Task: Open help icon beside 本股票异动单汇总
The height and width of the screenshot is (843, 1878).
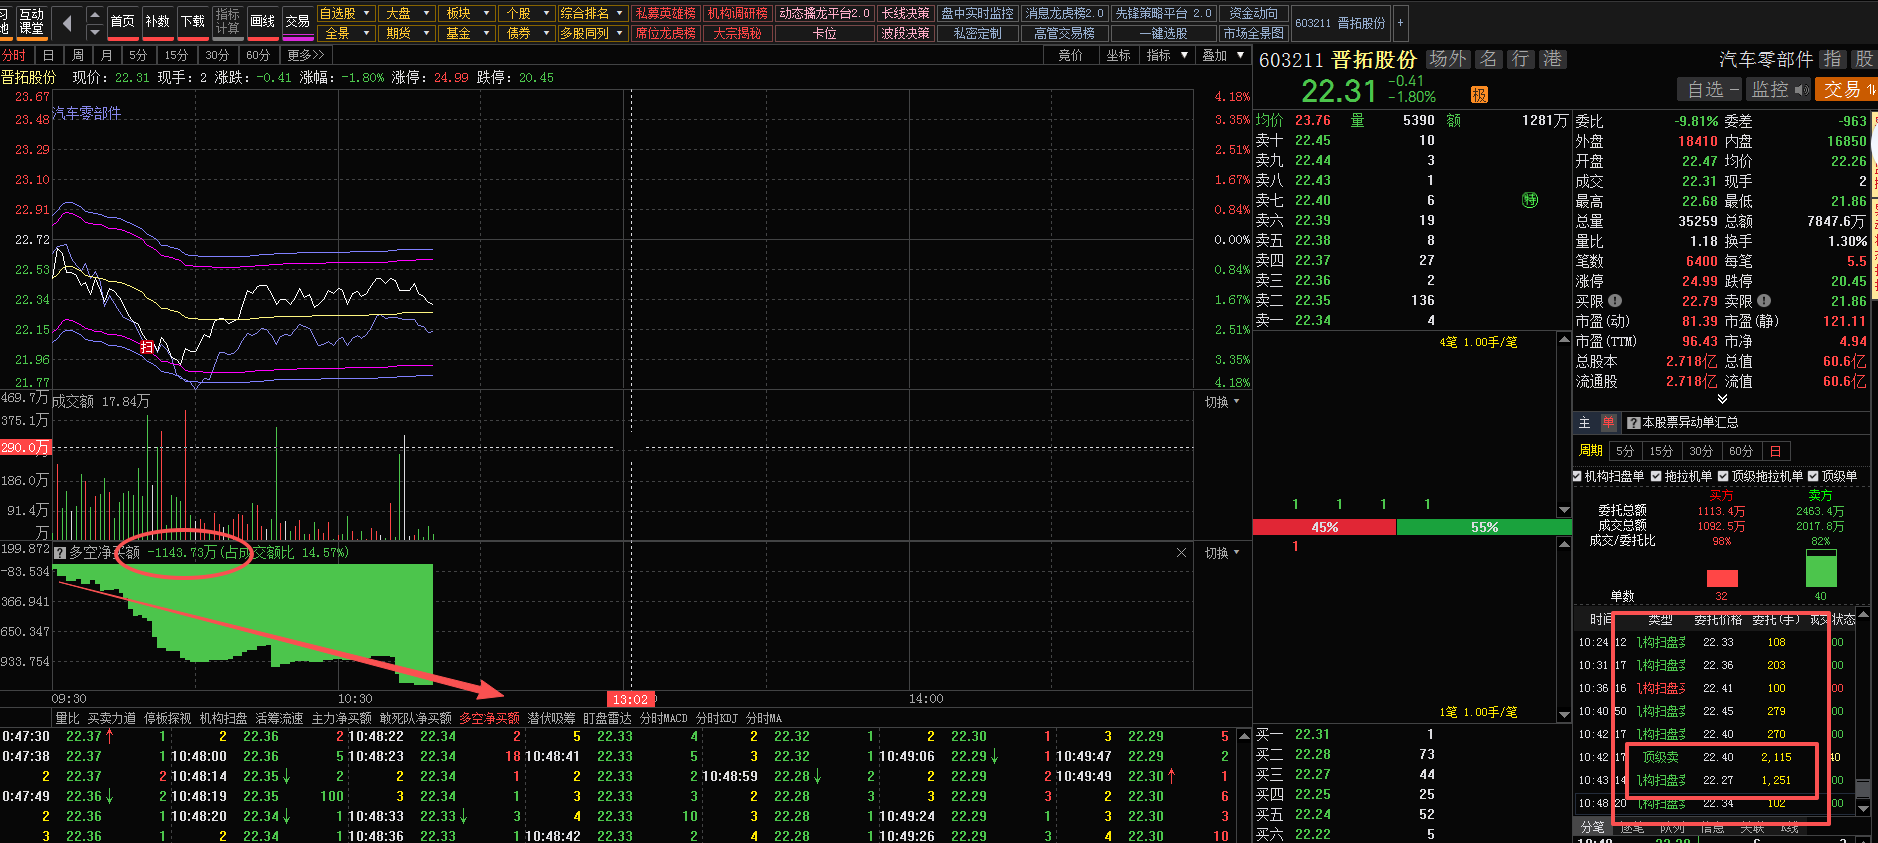Action: point(1633,423)
